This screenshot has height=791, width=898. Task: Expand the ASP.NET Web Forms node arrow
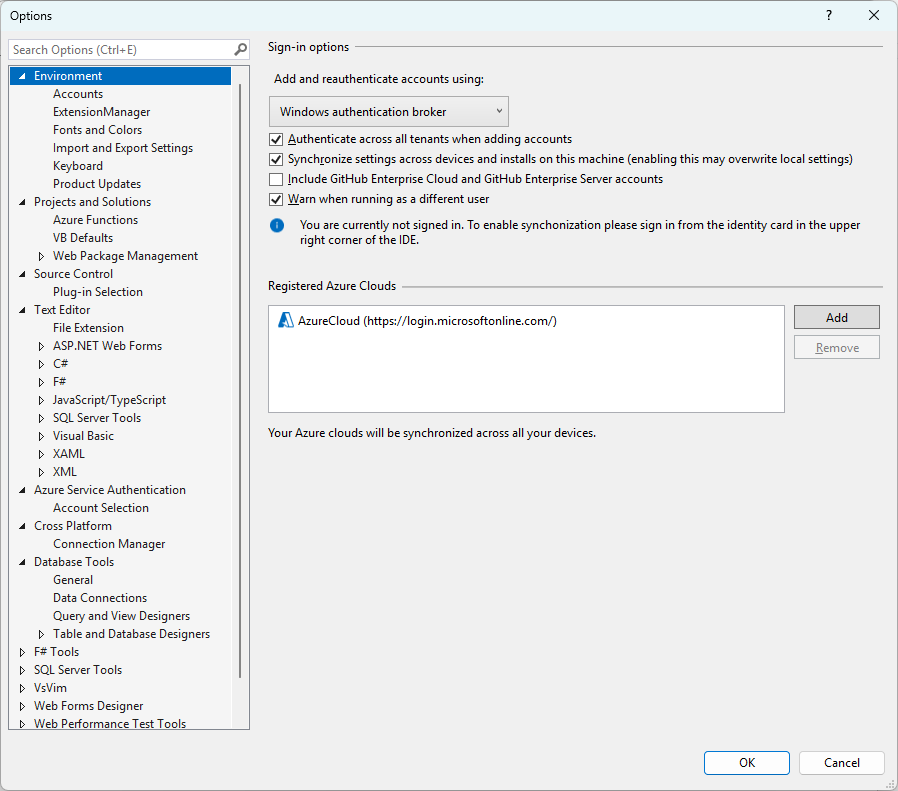tap(41, 346)
